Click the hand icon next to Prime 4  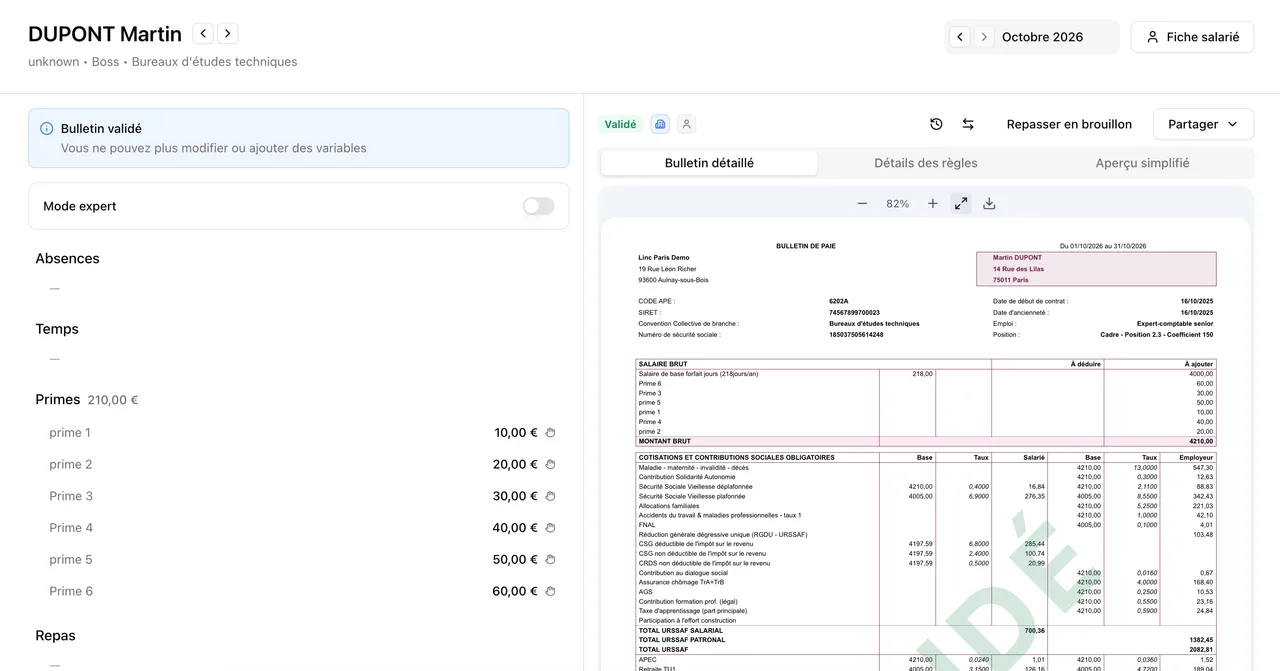coord(550,528)
